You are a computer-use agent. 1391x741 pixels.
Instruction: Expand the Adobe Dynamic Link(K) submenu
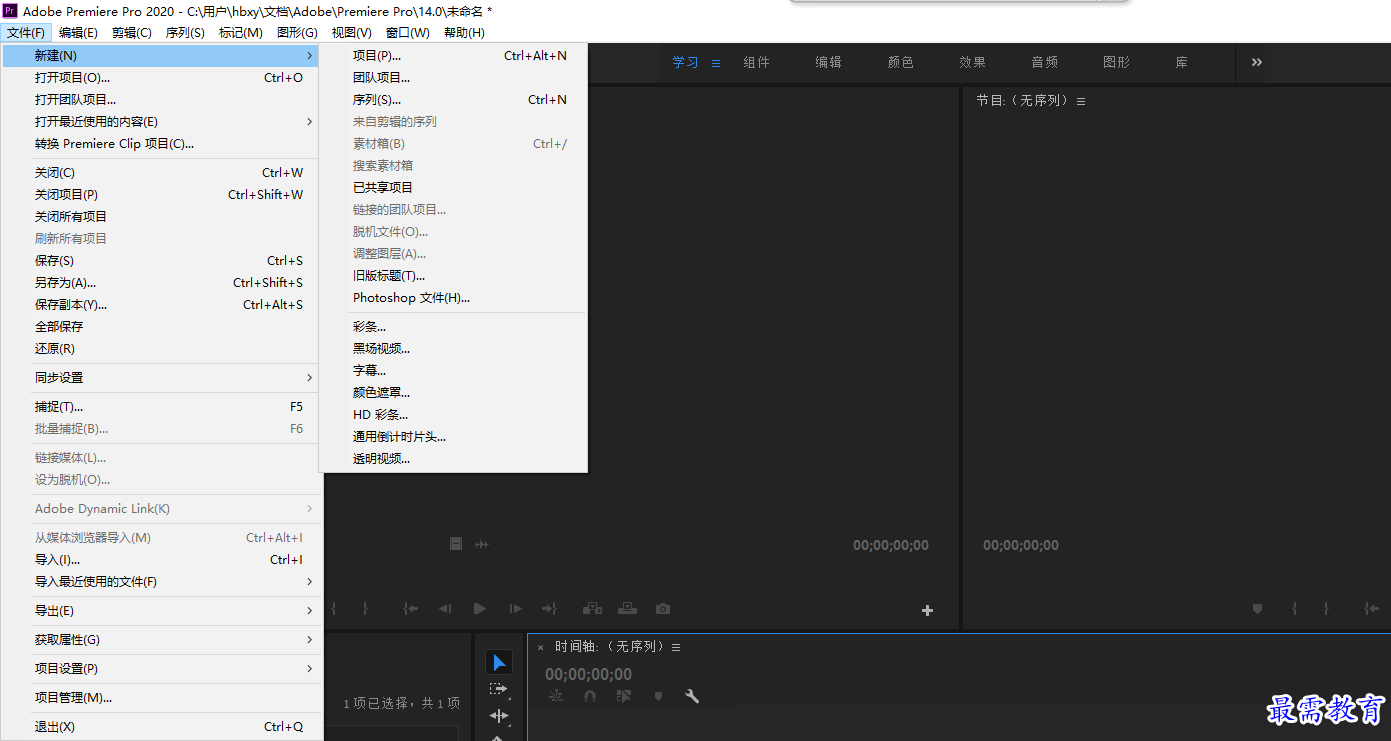point(164,509)
